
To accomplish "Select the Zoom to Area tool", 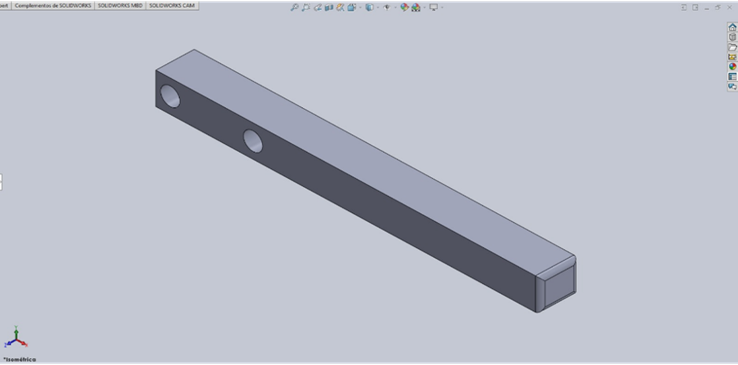I will [x=306, y=8].
